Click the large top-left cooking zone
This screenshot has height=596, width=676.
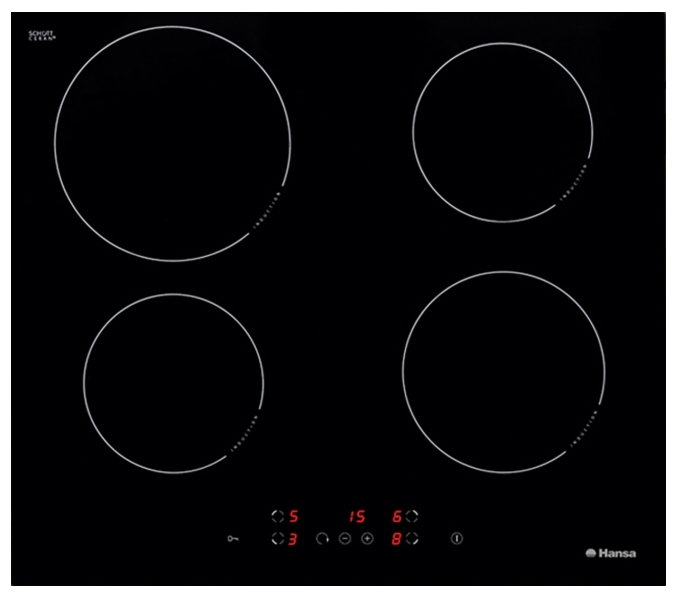tap(172, 144)
